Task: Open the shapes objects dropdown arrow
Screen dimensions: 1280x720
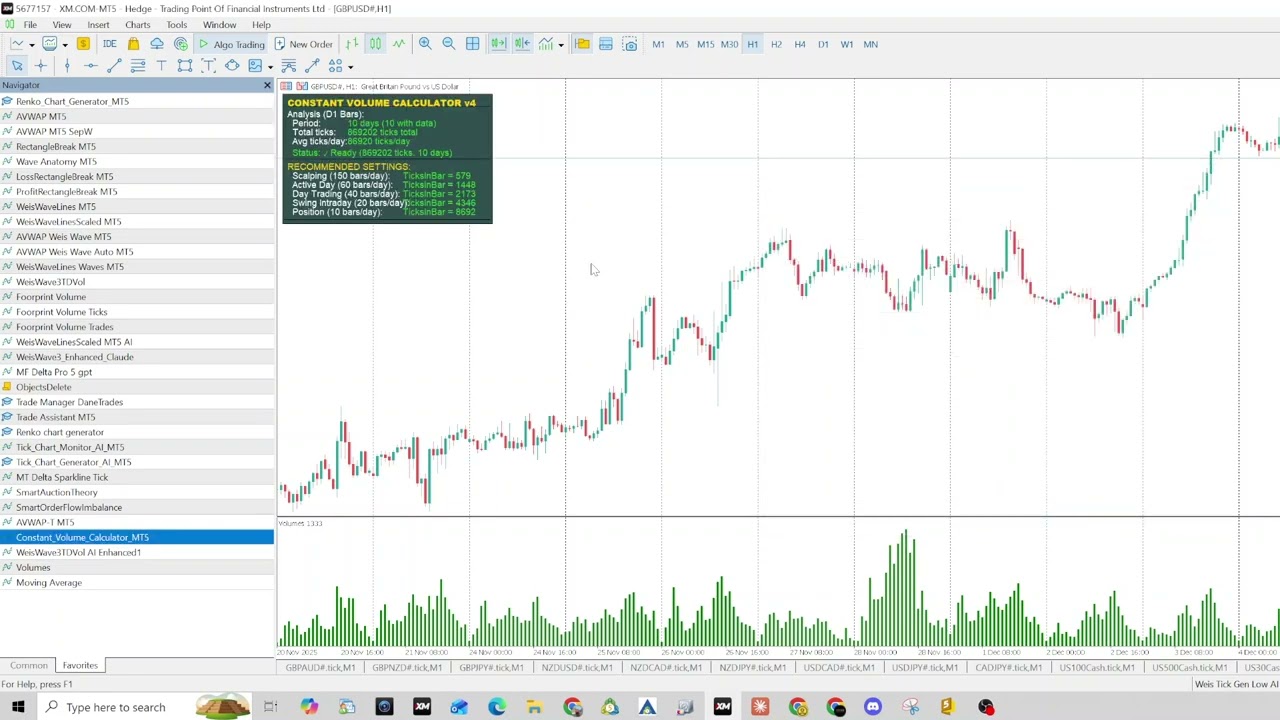Action: click(350, 67)
